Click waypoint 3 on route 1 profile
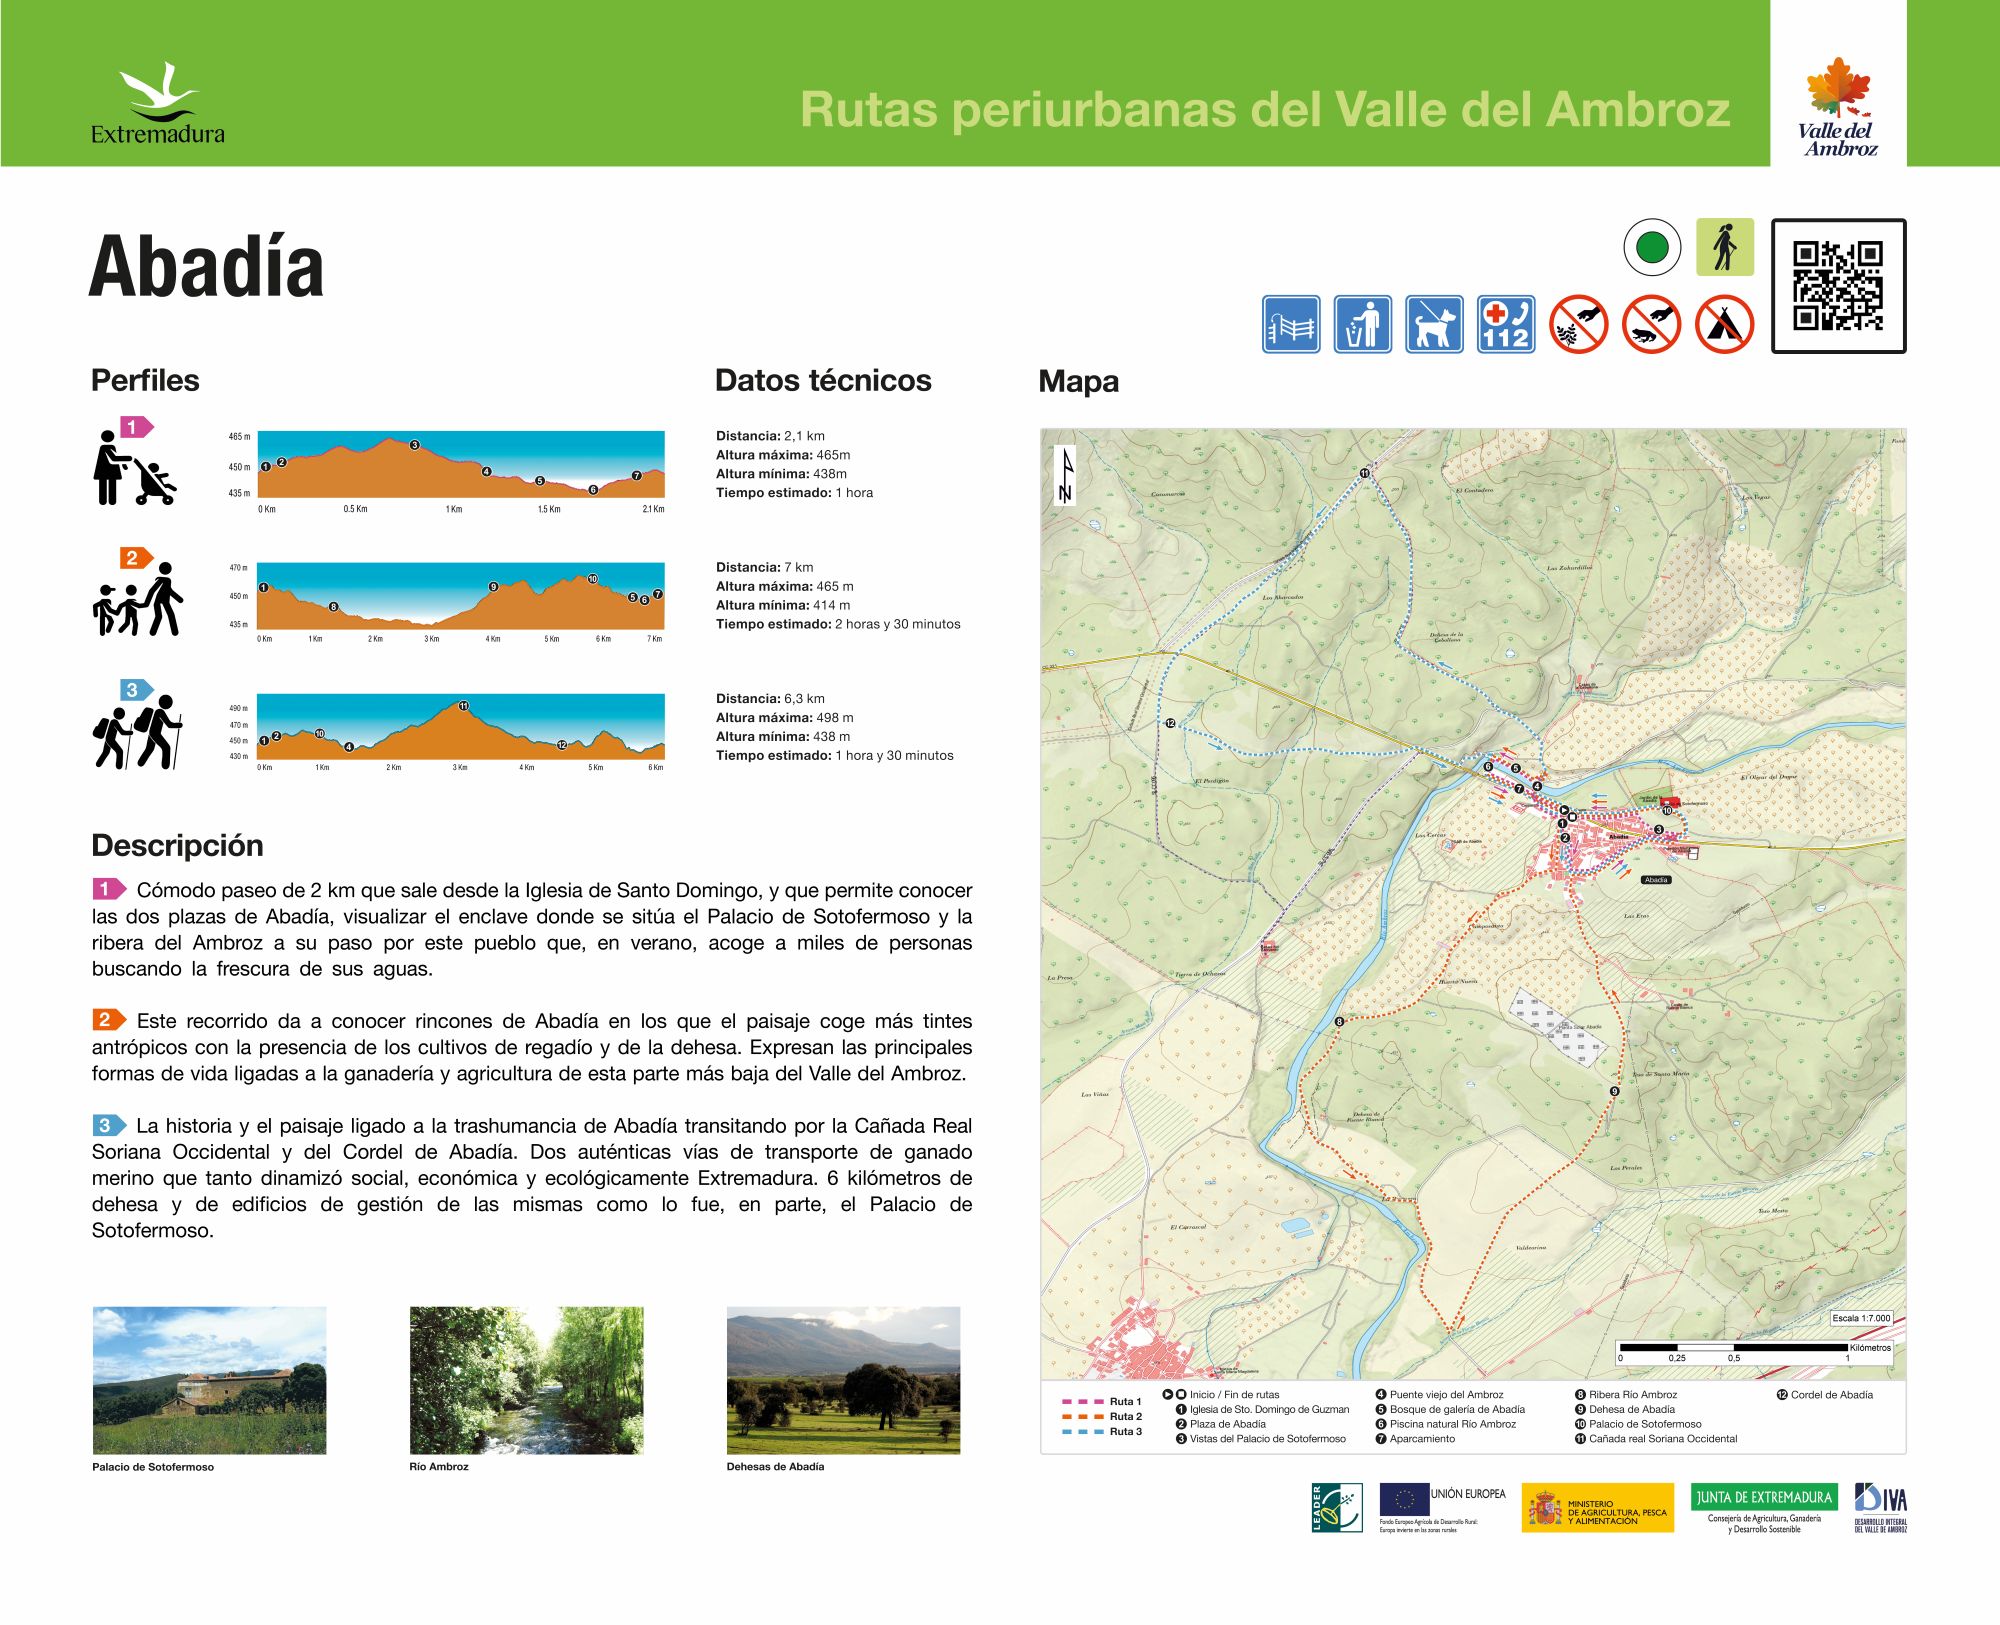This screenshot has width=2000, height=1625. click(415, 445)
